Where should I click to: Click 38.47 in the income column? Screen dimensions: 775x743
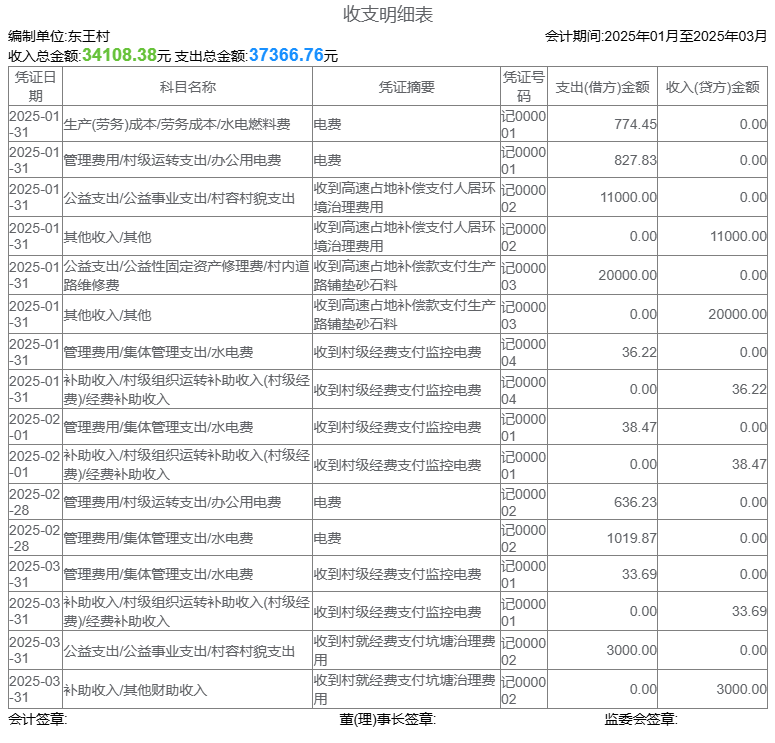(x=749, y=464)
